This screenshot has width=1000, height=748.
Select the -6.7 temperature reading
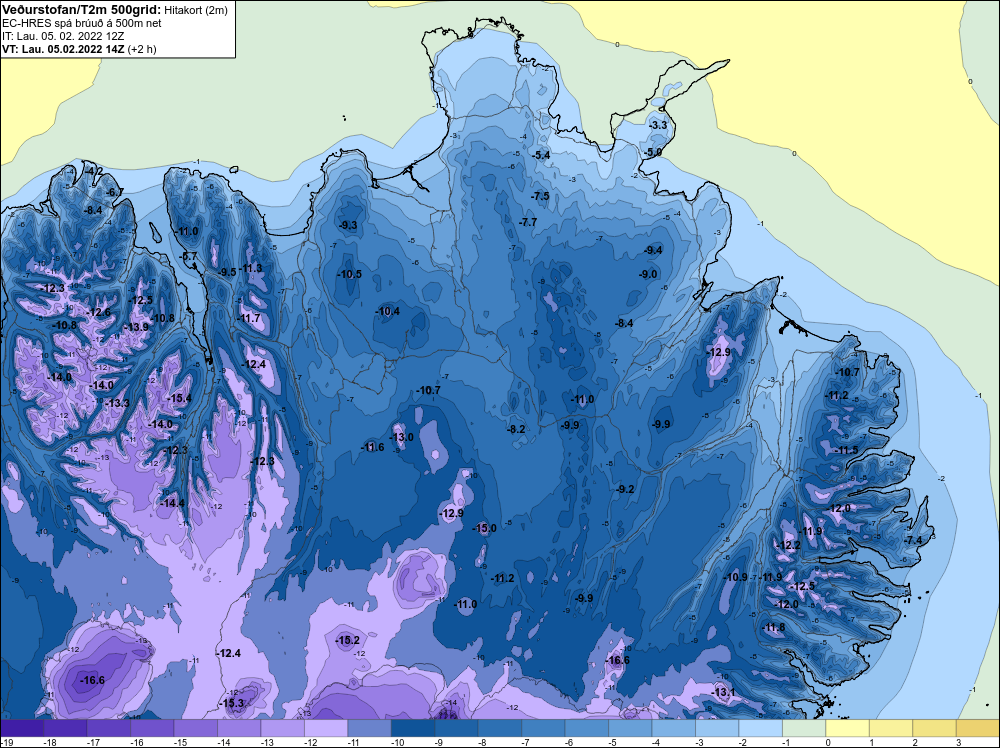(x=114, y=192)
